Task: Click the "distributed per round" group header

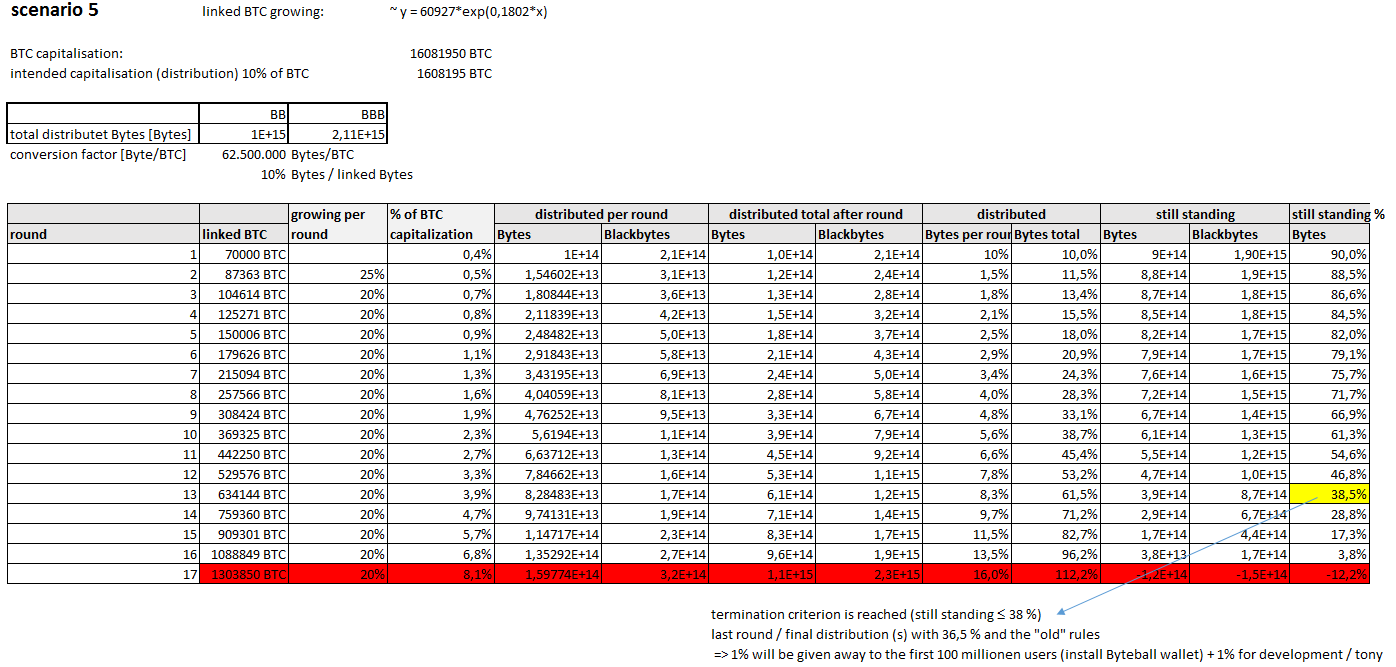Action: point(601,214)
